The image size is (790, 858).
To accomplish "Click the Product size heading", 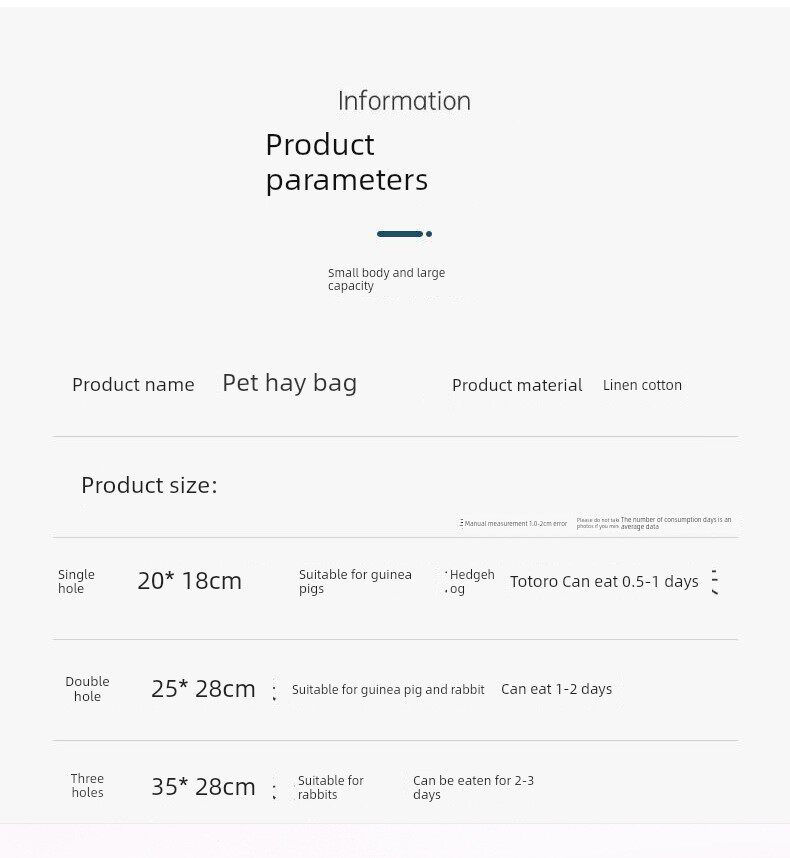I will pos(149,485).
